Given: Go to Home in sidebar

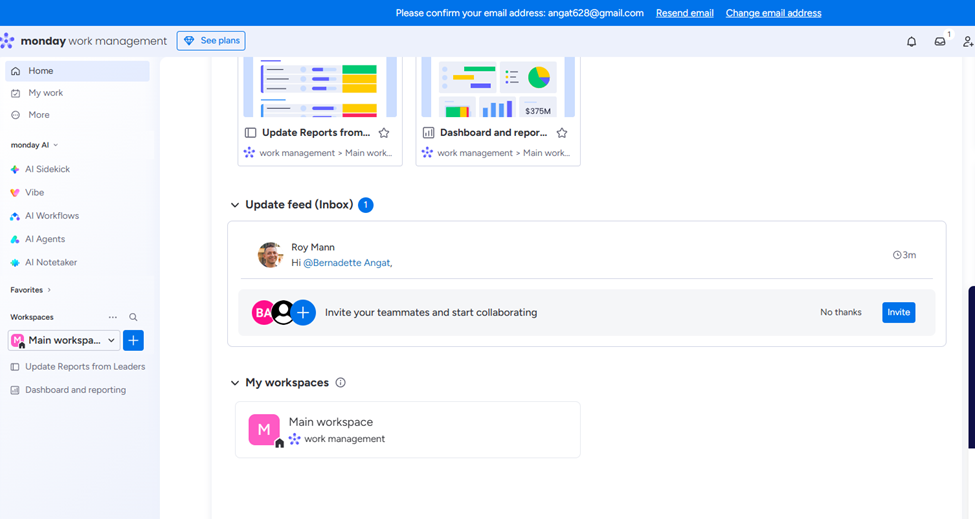Looking at the screenshot, I should click(x=77, y=71).
